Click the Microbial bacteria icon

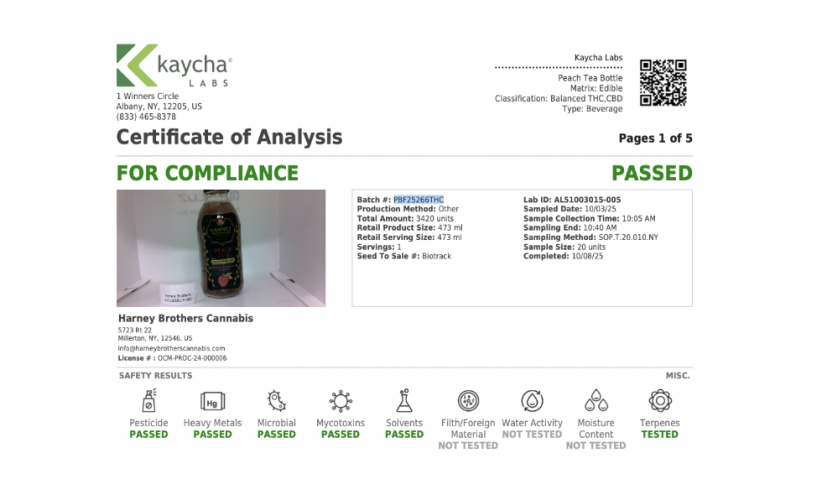276,402
